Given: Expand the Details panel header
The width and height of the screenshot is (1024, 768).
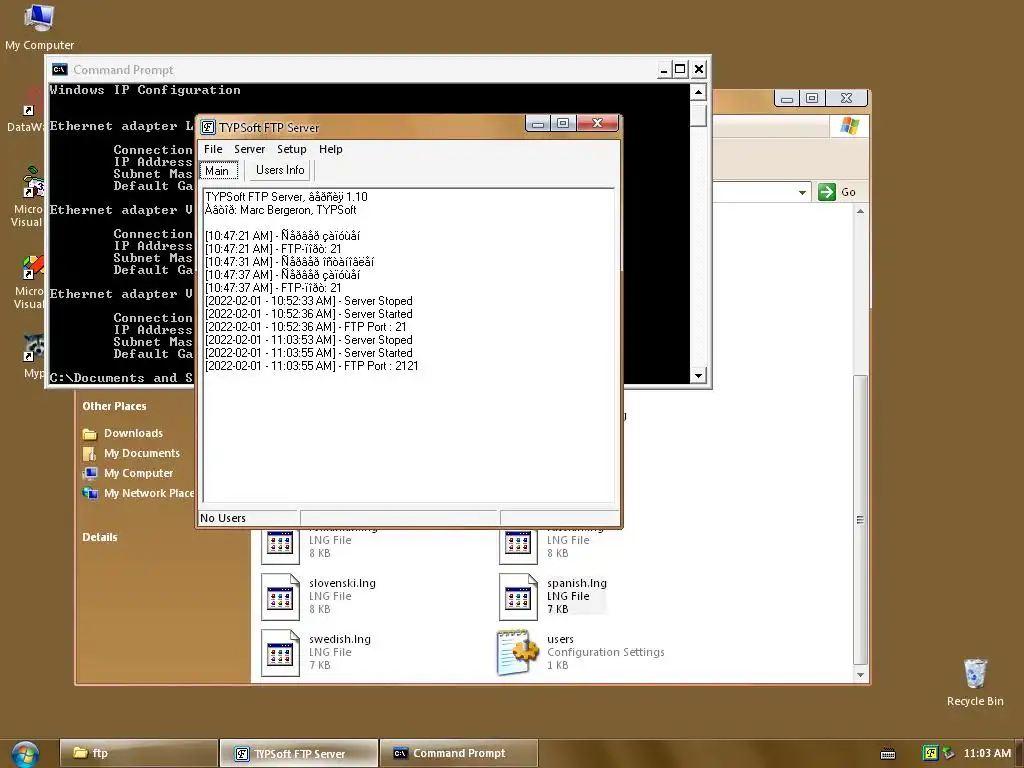Looking at the screenshot, I should 100,537.
